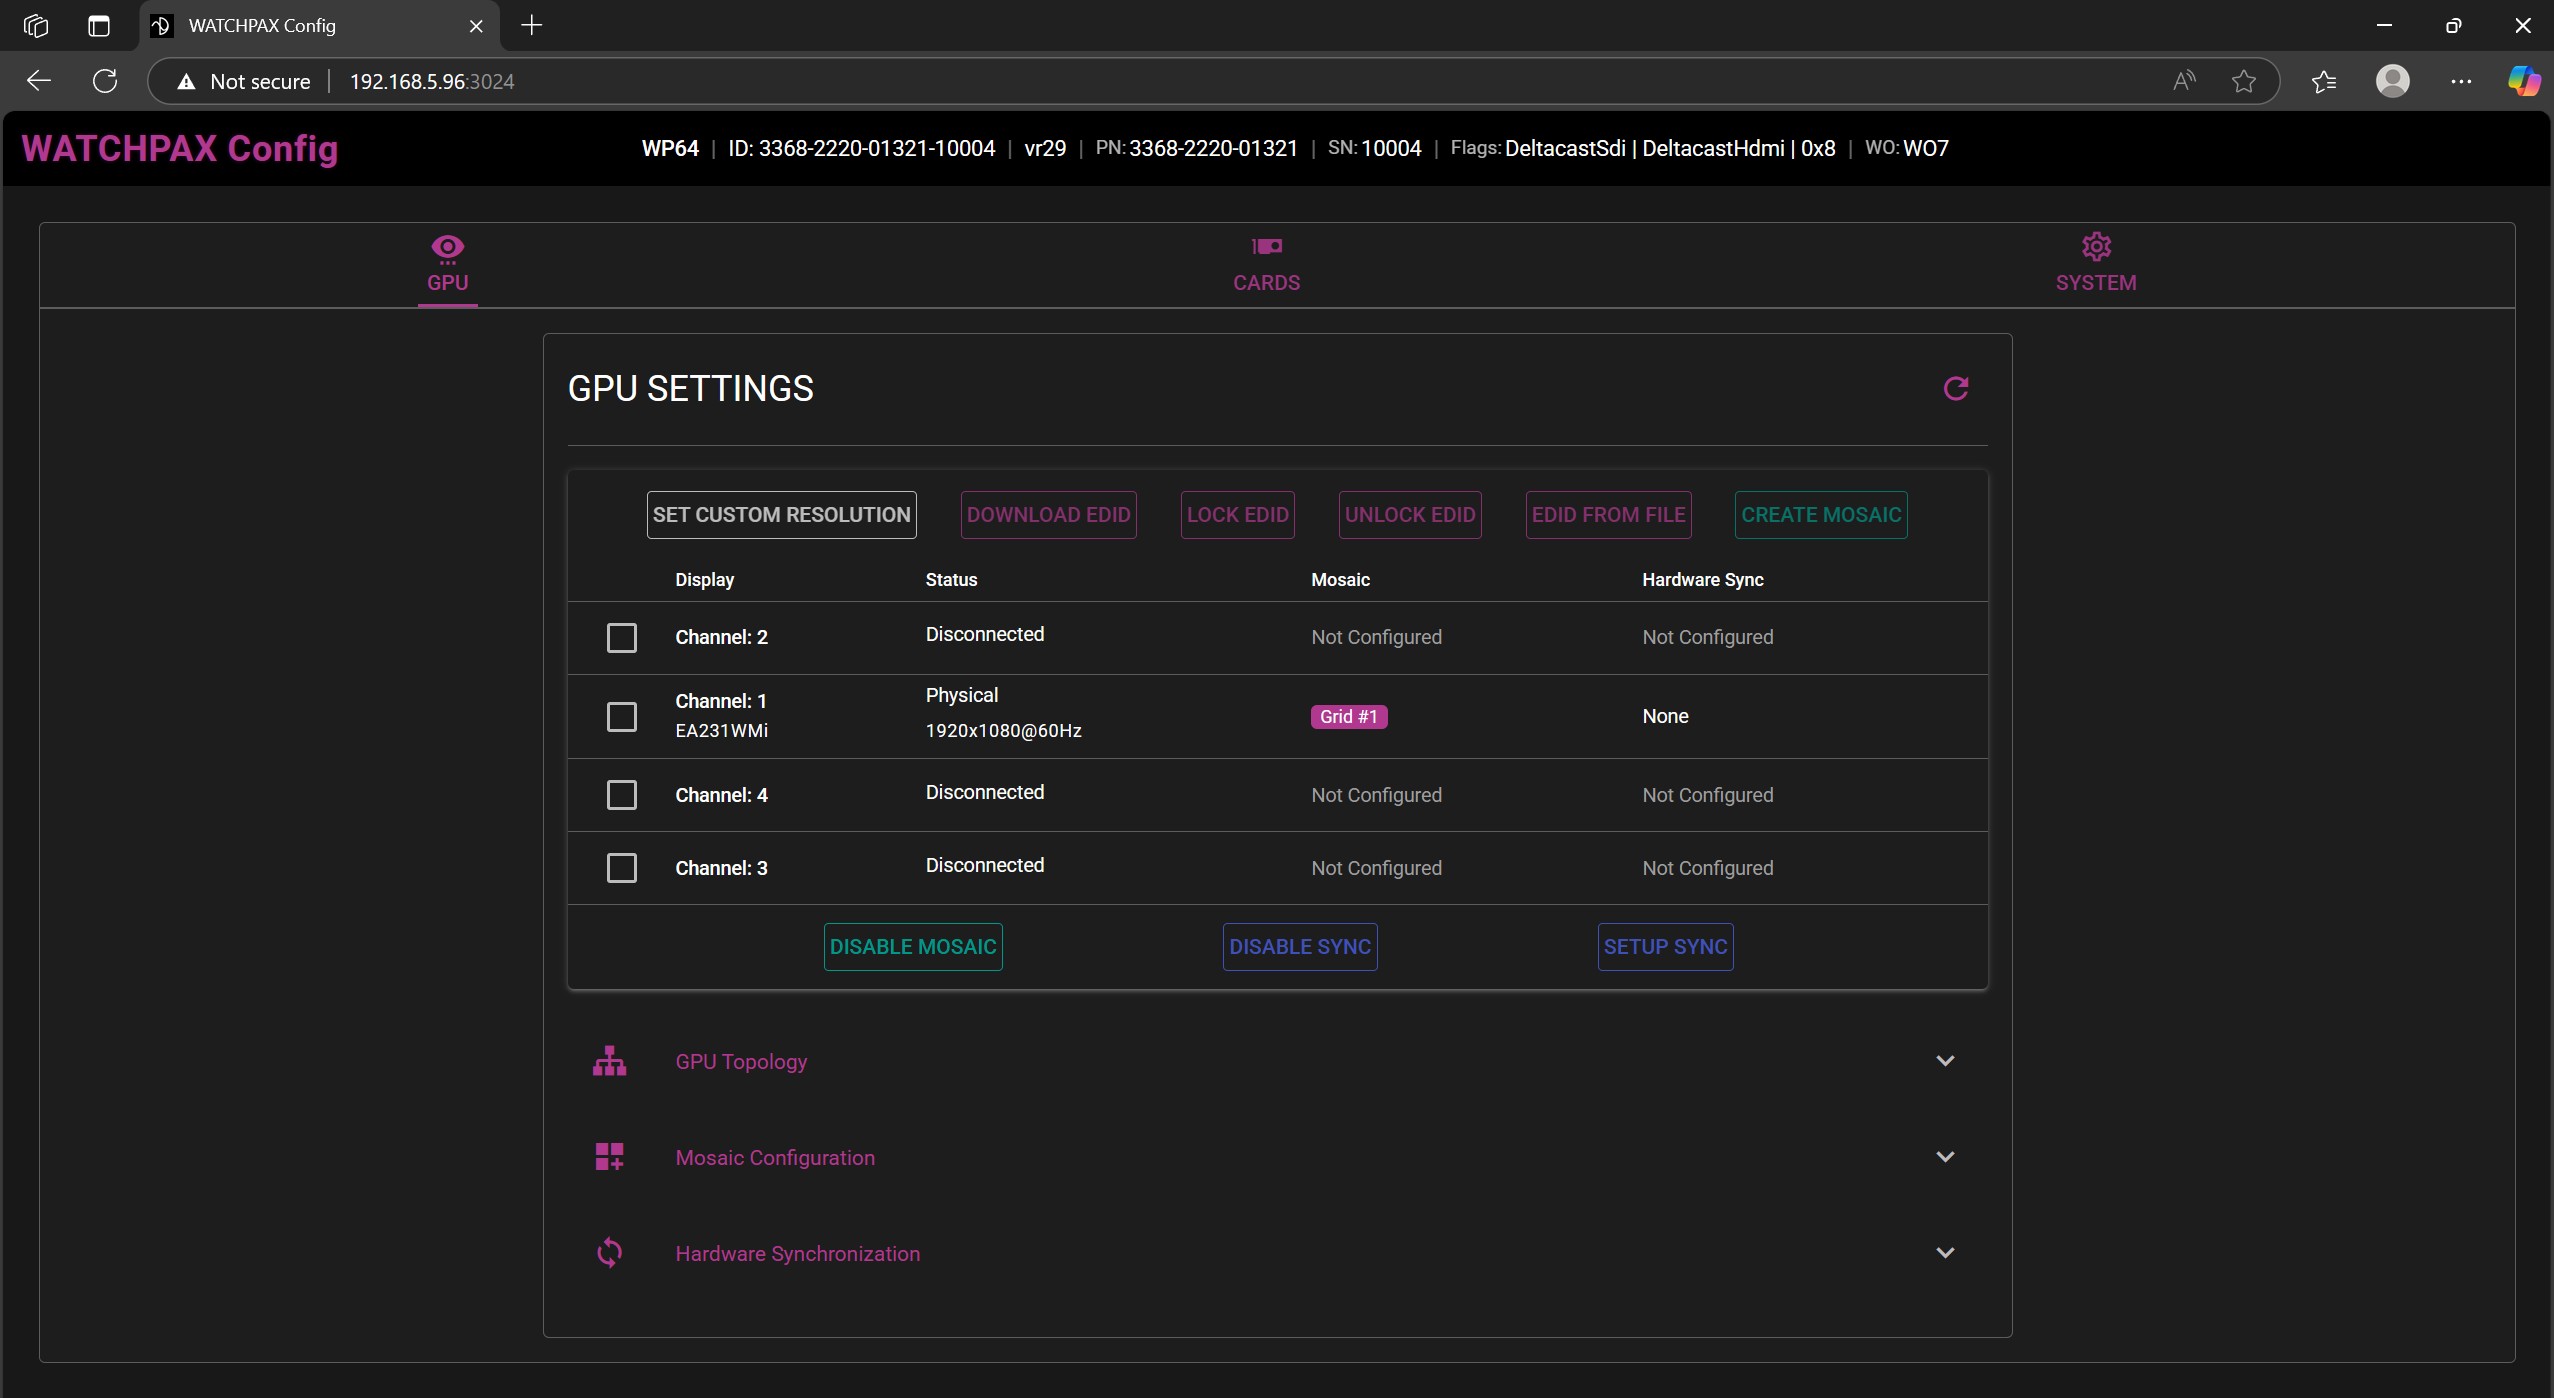Click the Mosaic Configuration grid icon
The height and width of the screenshot is (1398, 2554).
610,1156
